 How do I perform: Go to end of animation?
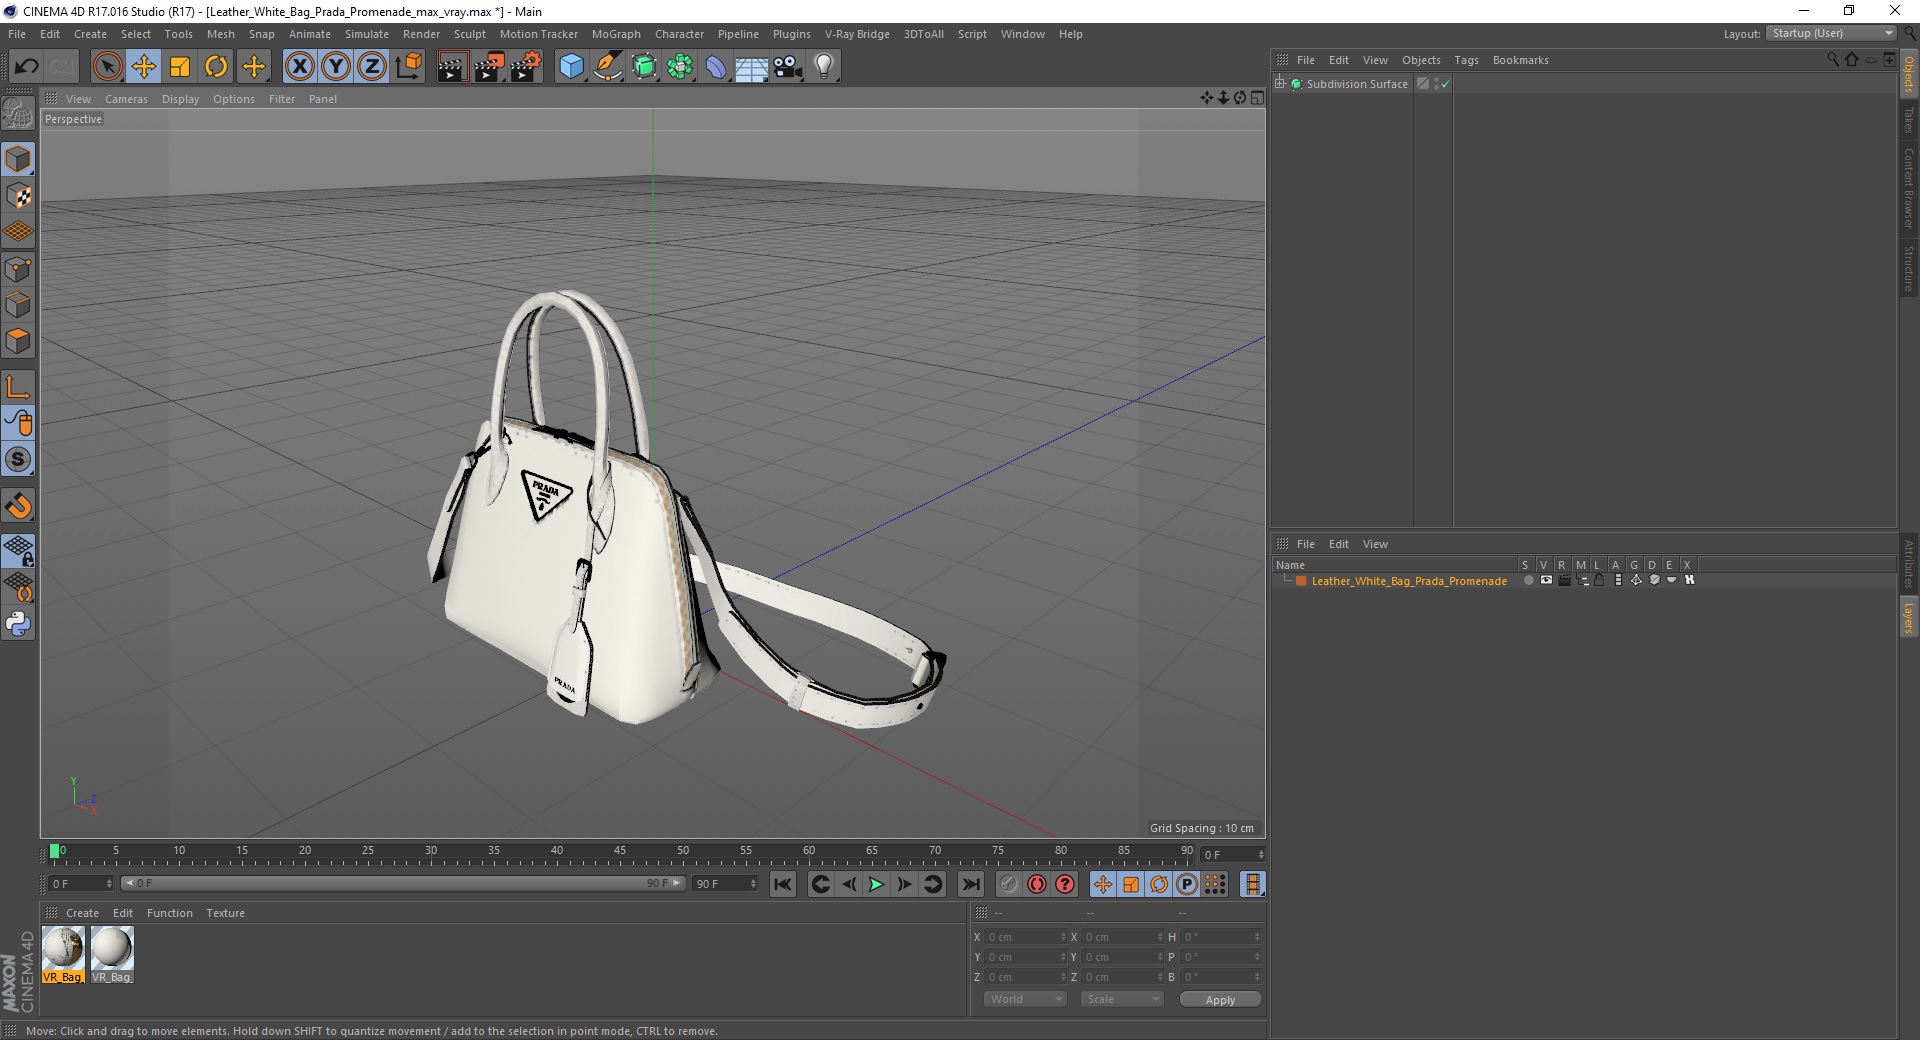tap(970, 884)
